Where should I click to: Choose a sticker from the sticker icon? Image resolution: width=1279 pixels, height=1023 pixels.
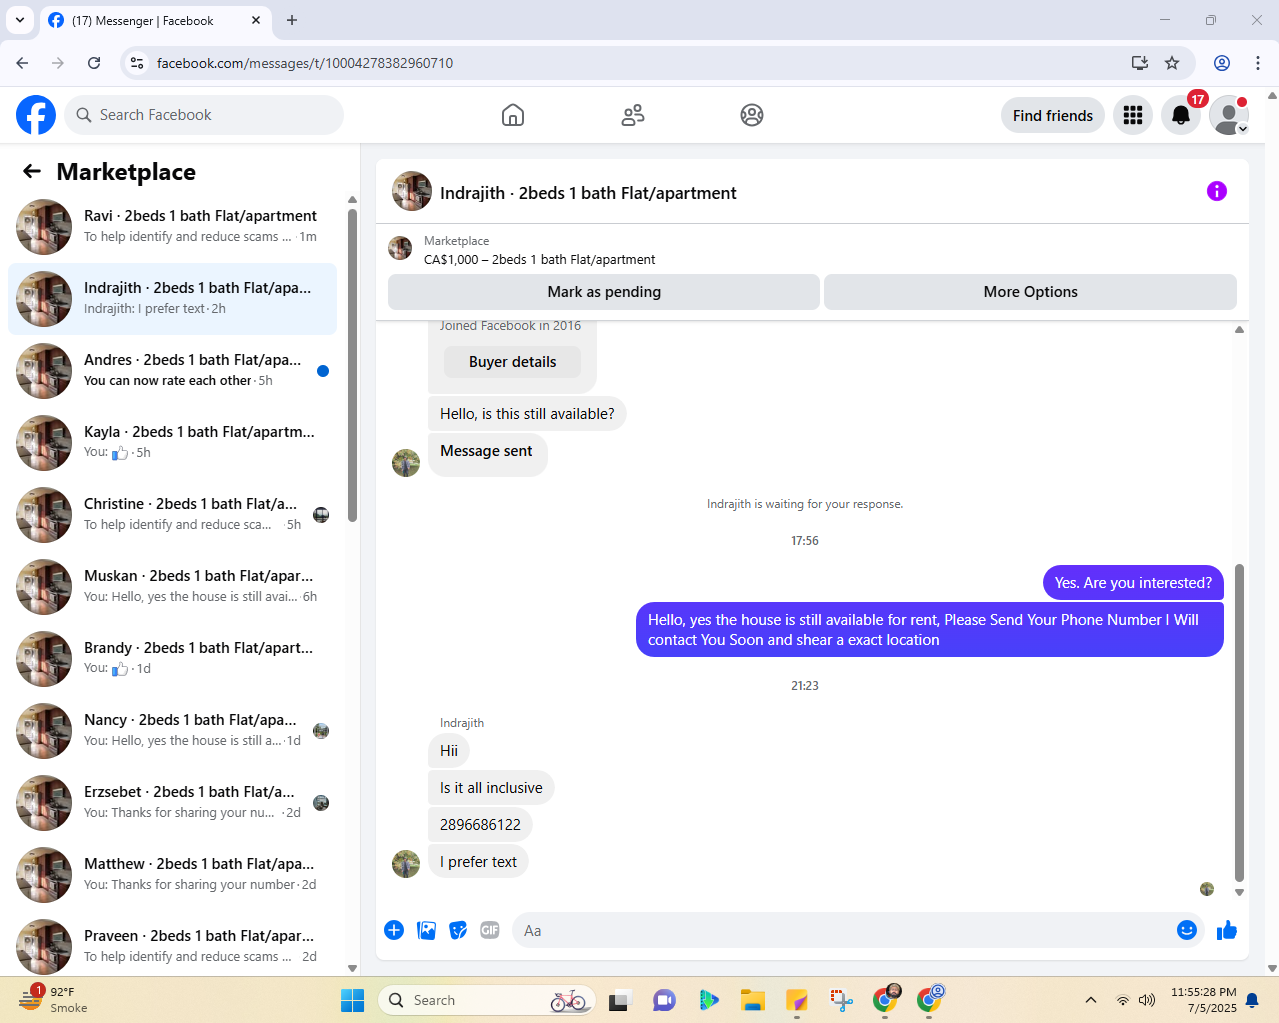pos(458,930)
